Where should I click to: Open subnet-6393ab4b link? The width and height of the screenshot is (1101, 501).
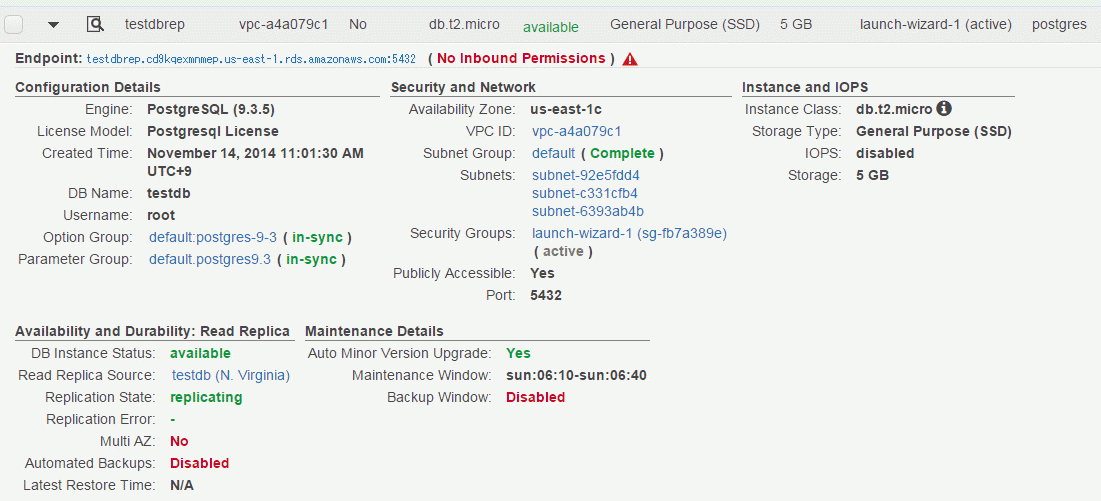click(588, 211)
